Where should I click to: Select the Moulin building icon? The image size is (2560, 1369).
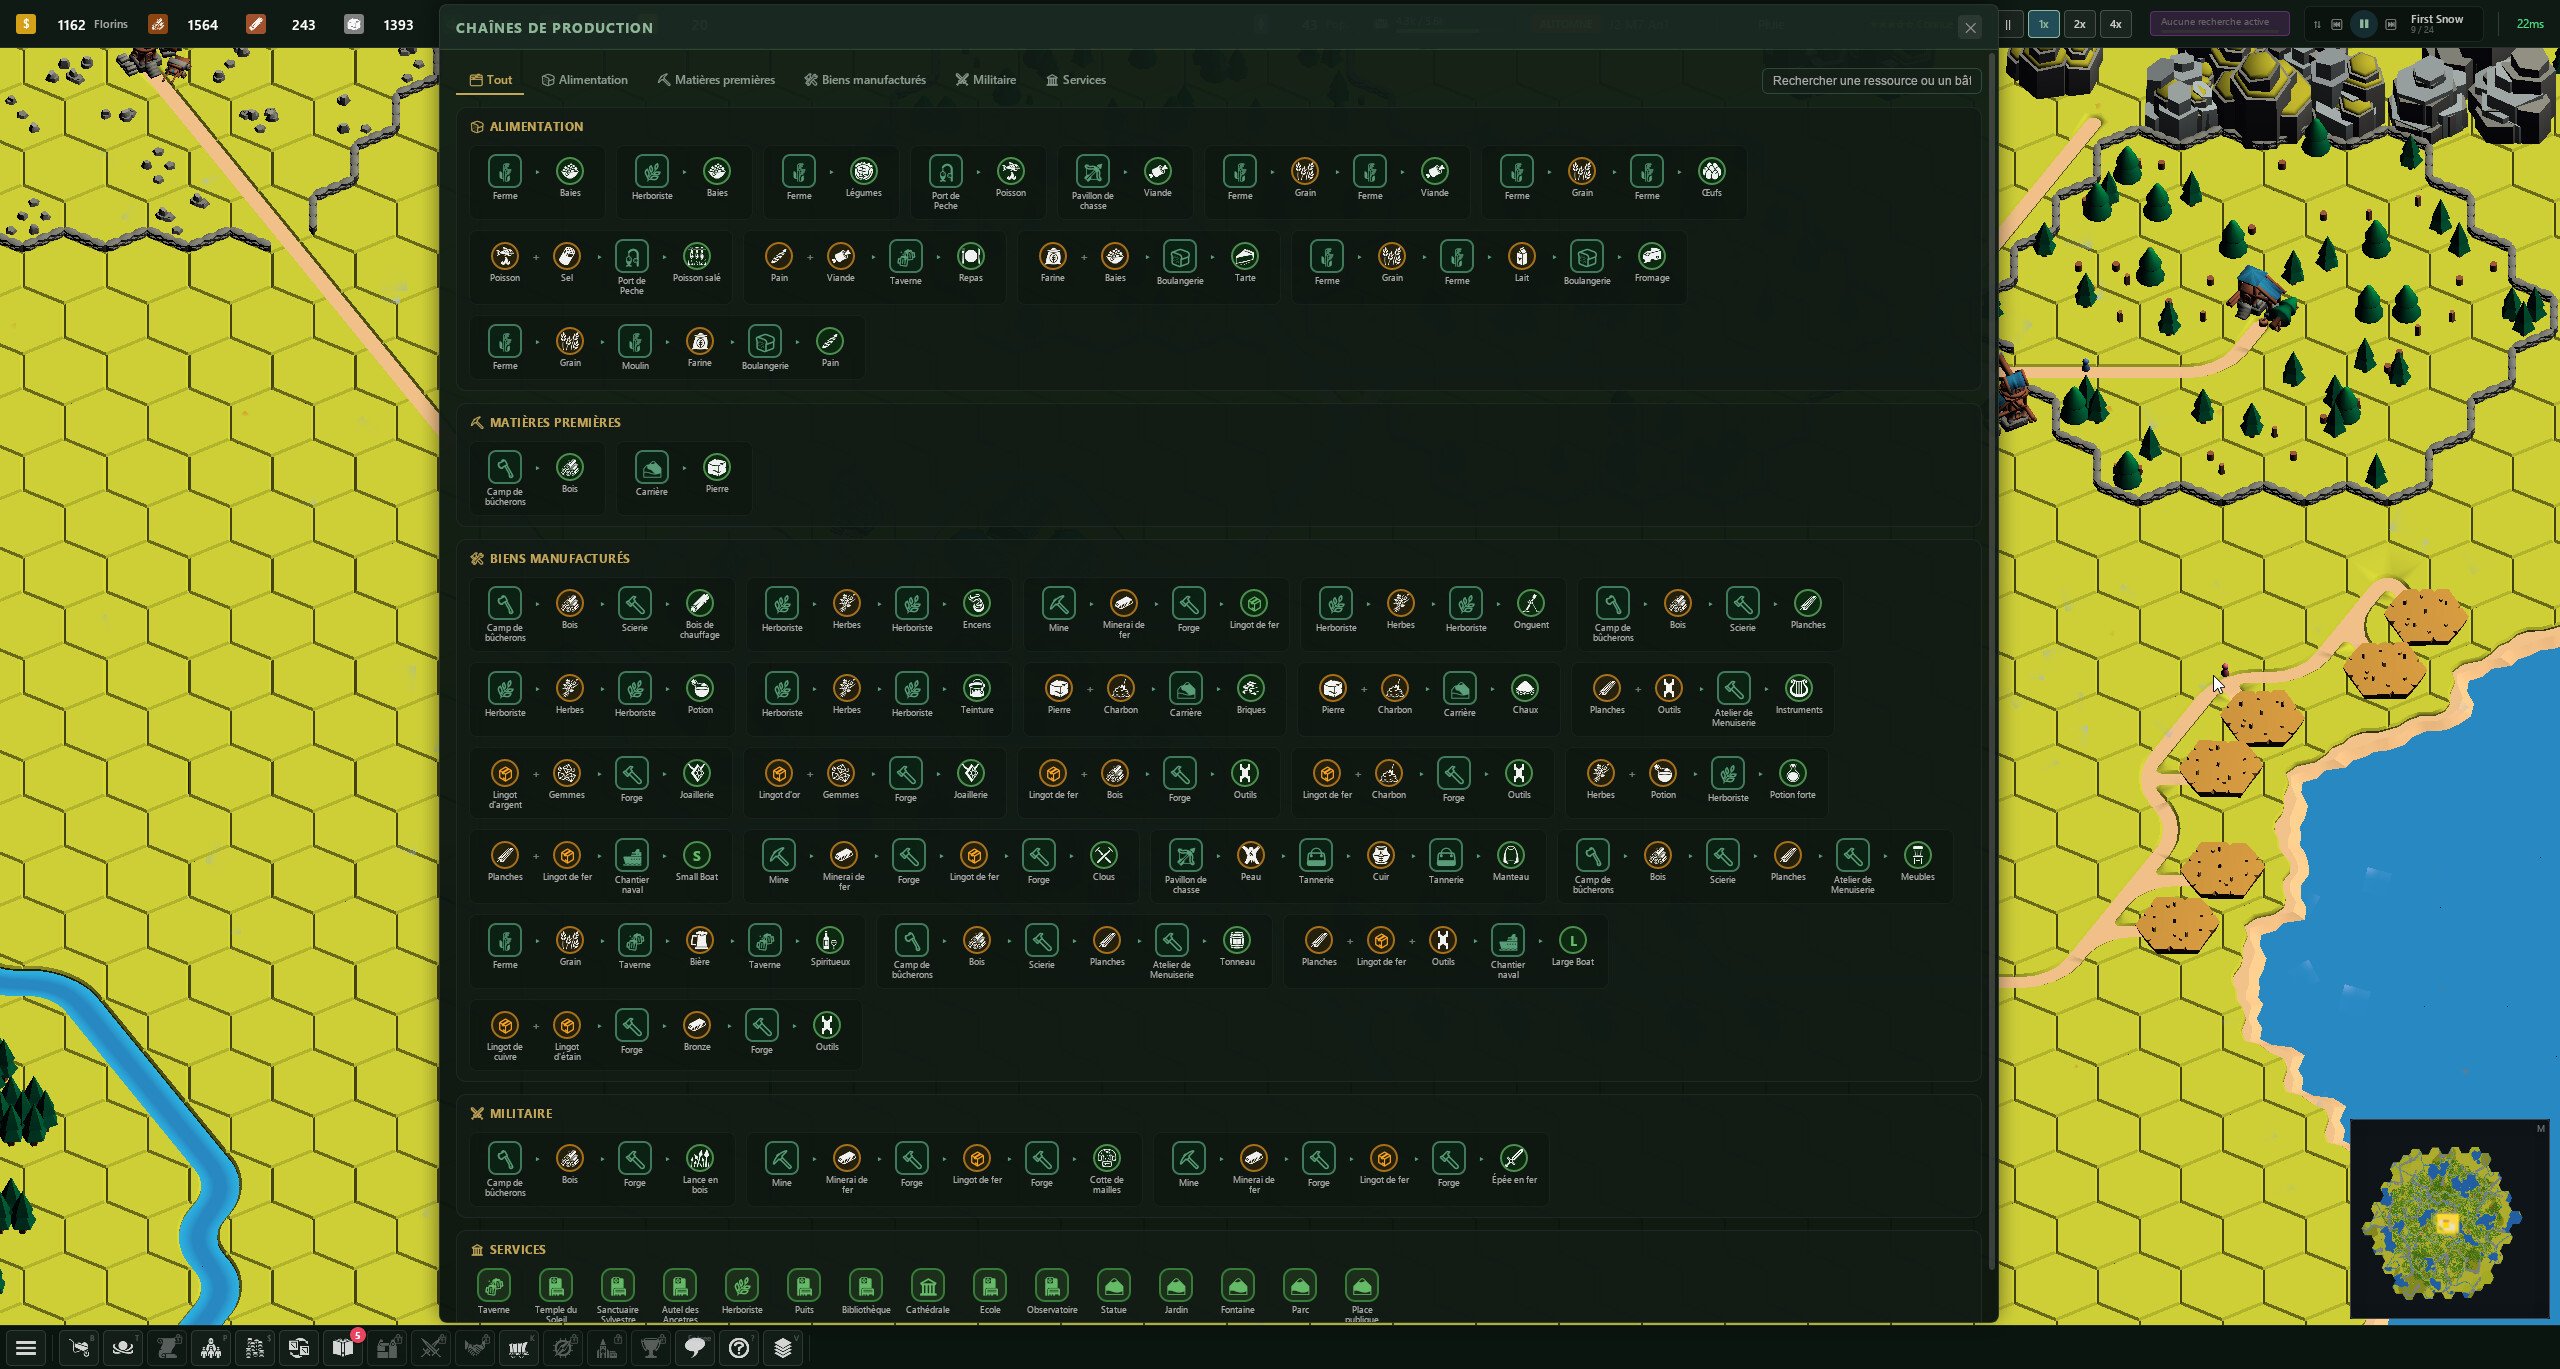pyautogui.click(x=635, y=342)
